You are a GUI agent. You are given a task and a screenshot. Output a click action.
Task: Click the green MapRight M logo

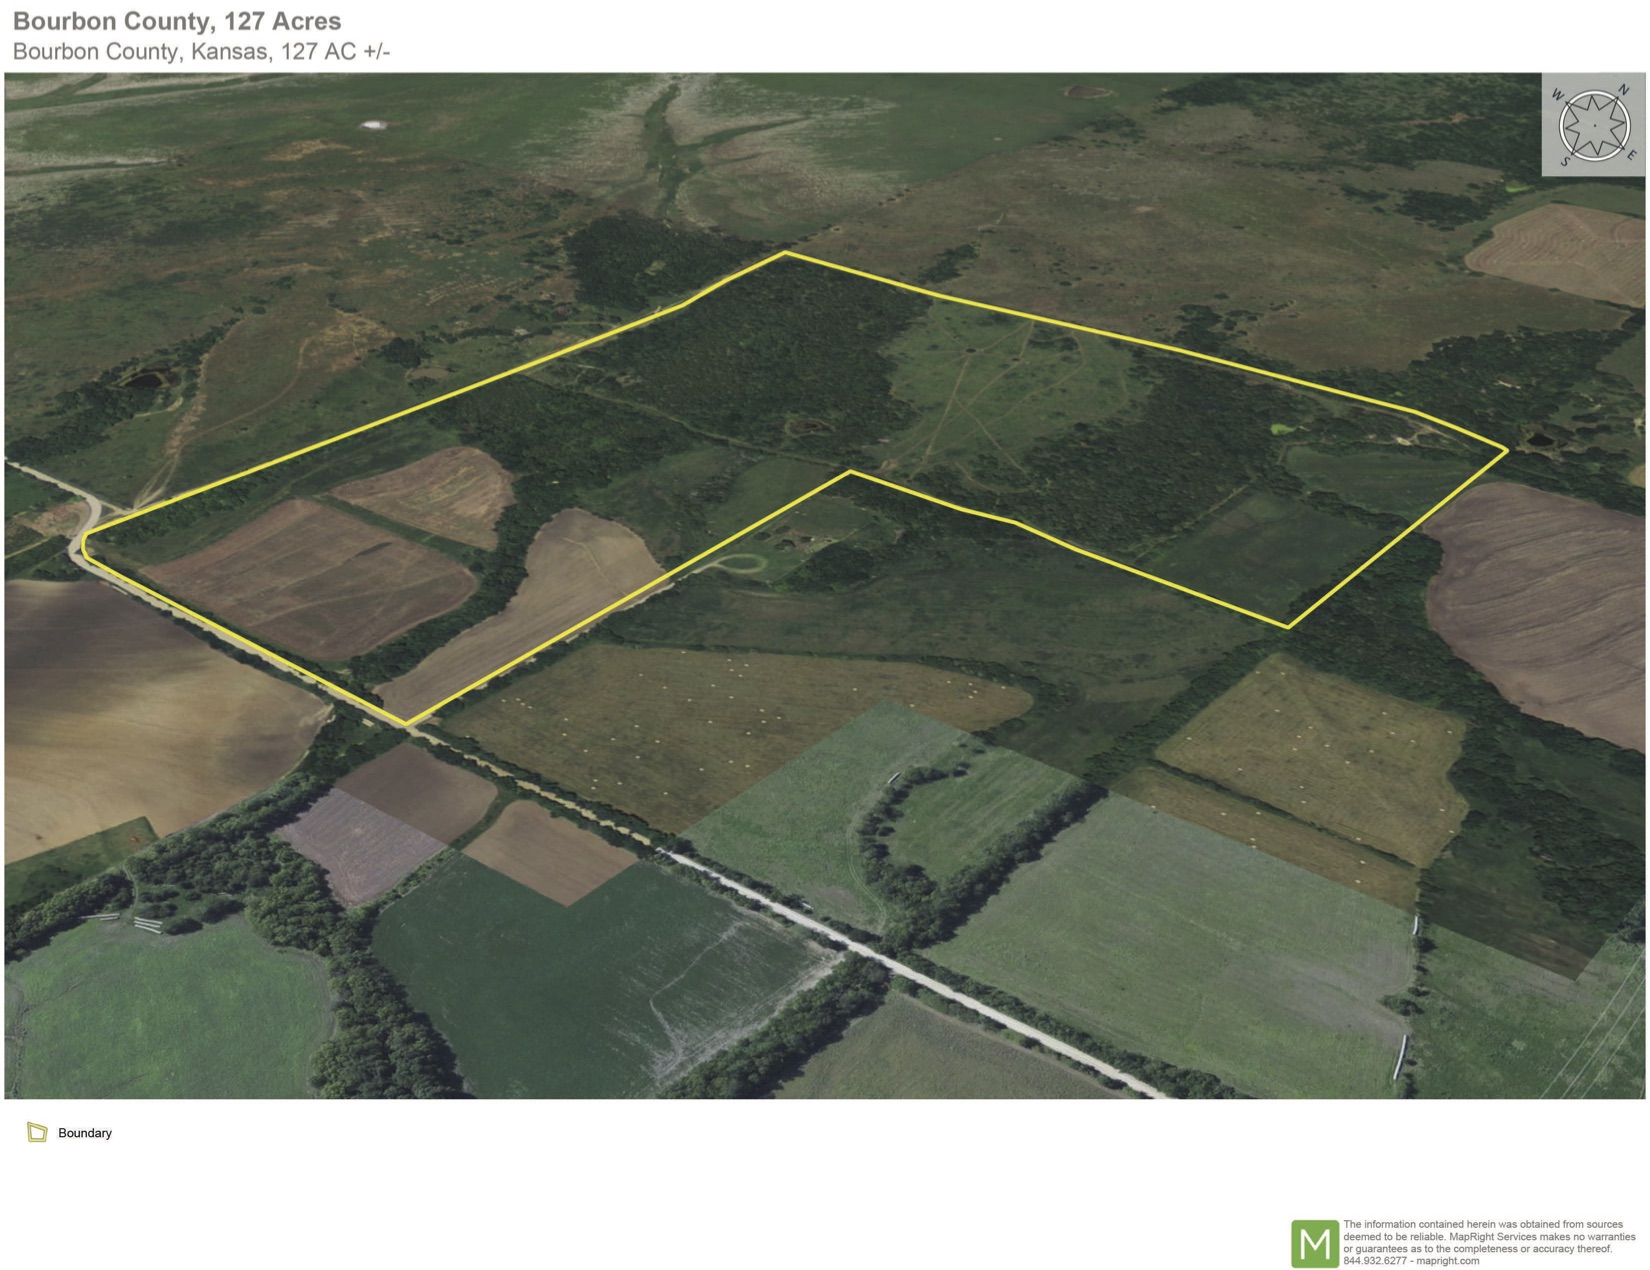click(x=1314, y=1243)
